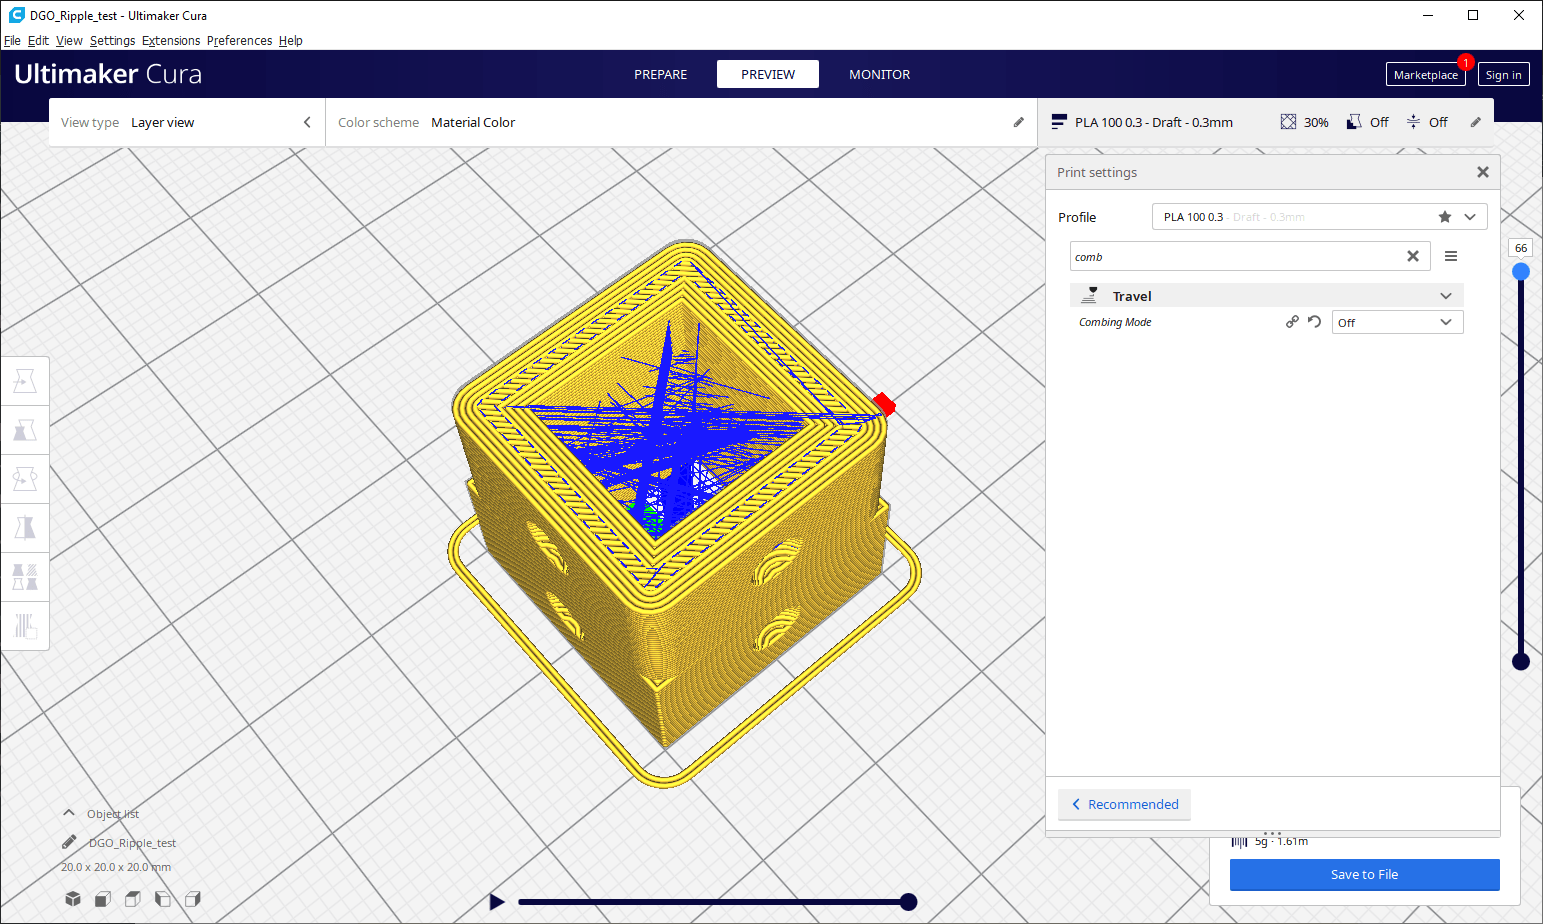Edit print settings pencil icon at top right
Screen dimensions: 1543x924
(1475, 122)
